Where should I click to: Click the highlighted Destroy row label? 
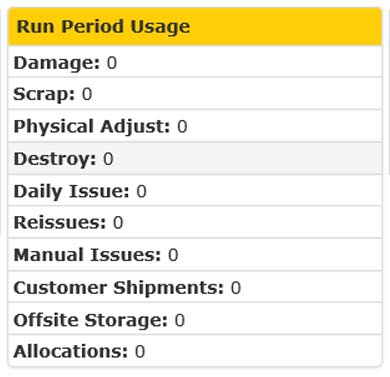pyautogui.click(x=55, y=159)
